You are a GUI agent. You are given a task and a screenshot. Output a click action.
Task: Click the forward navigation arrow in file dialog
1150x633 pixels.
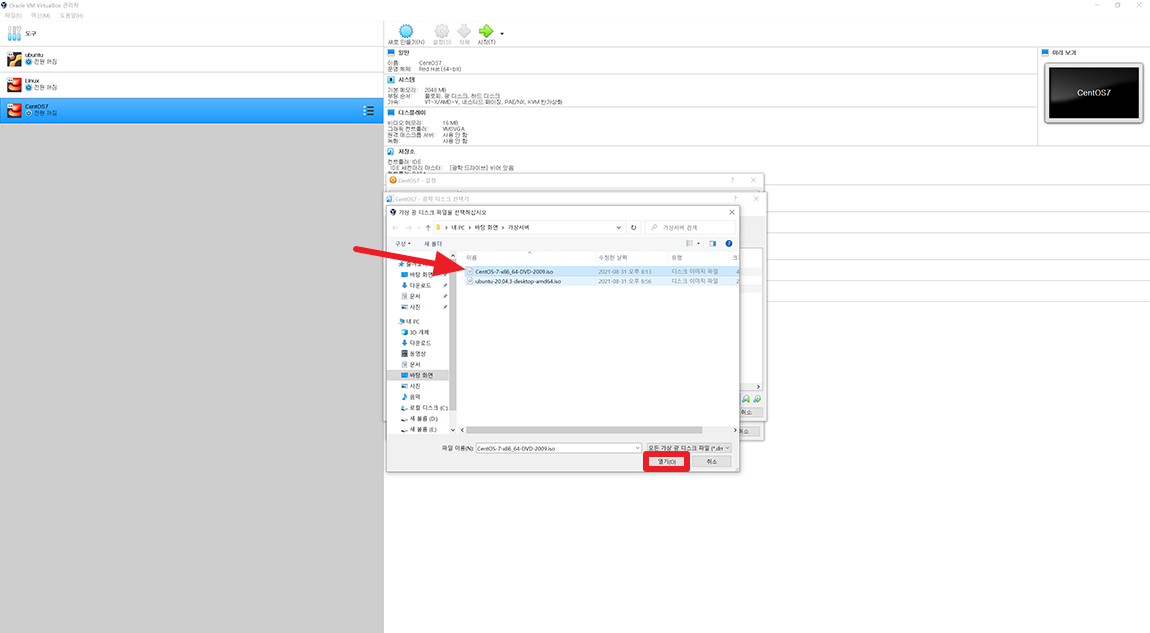click(409, 227)
